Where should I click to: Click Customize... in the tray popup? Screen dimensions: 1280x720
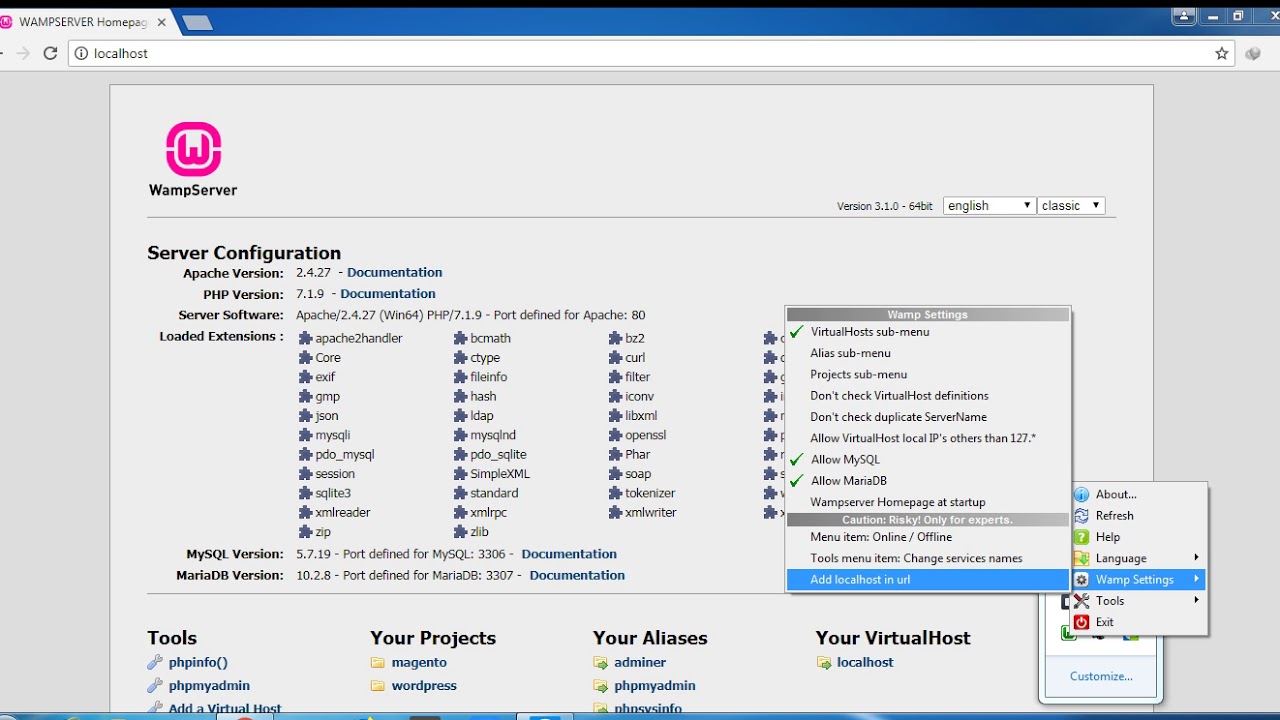click(1101, 676)
